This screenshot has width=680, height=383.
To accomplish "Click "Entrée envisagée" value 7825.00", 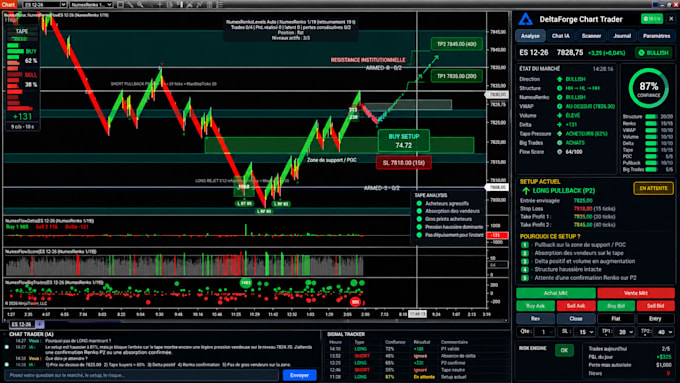I will 583,200.
